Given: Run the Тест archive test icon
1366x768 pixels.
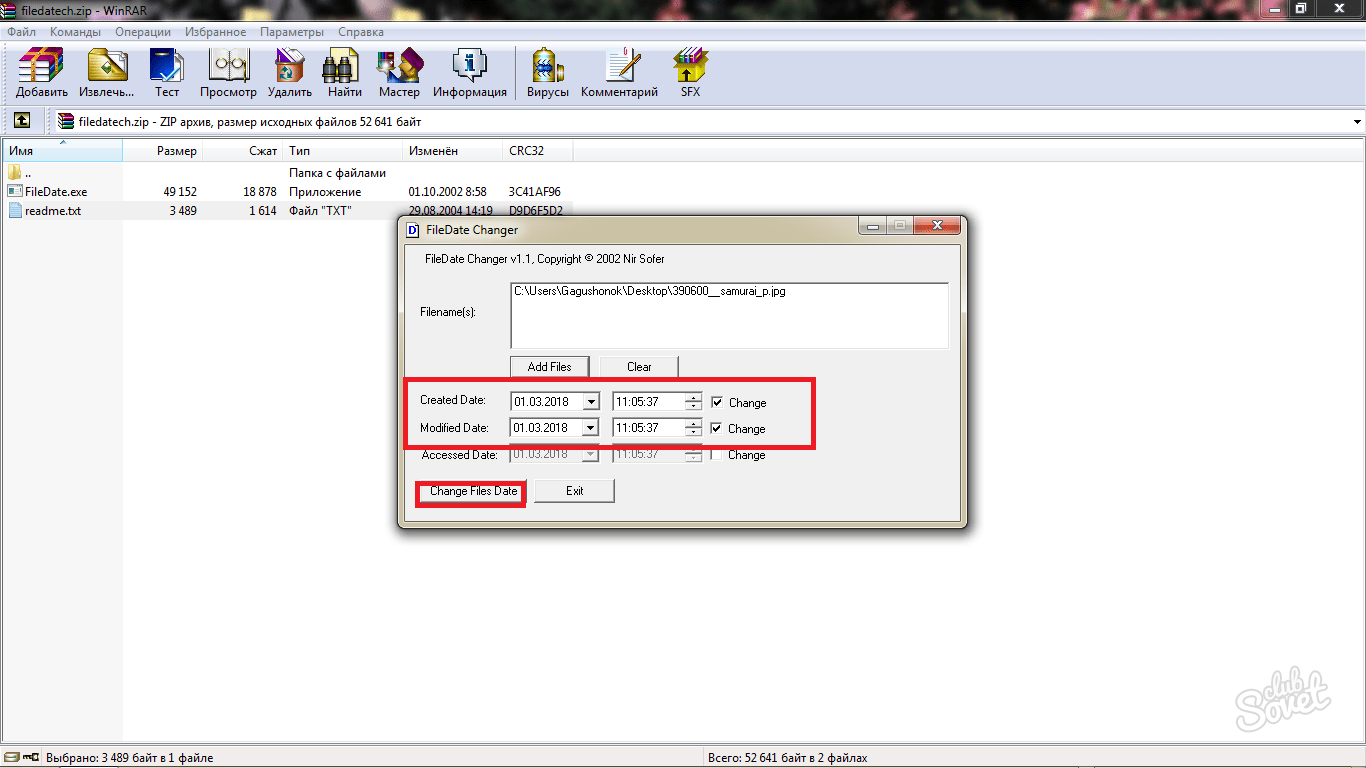Looking at the screenshot, I should (166, 72).
